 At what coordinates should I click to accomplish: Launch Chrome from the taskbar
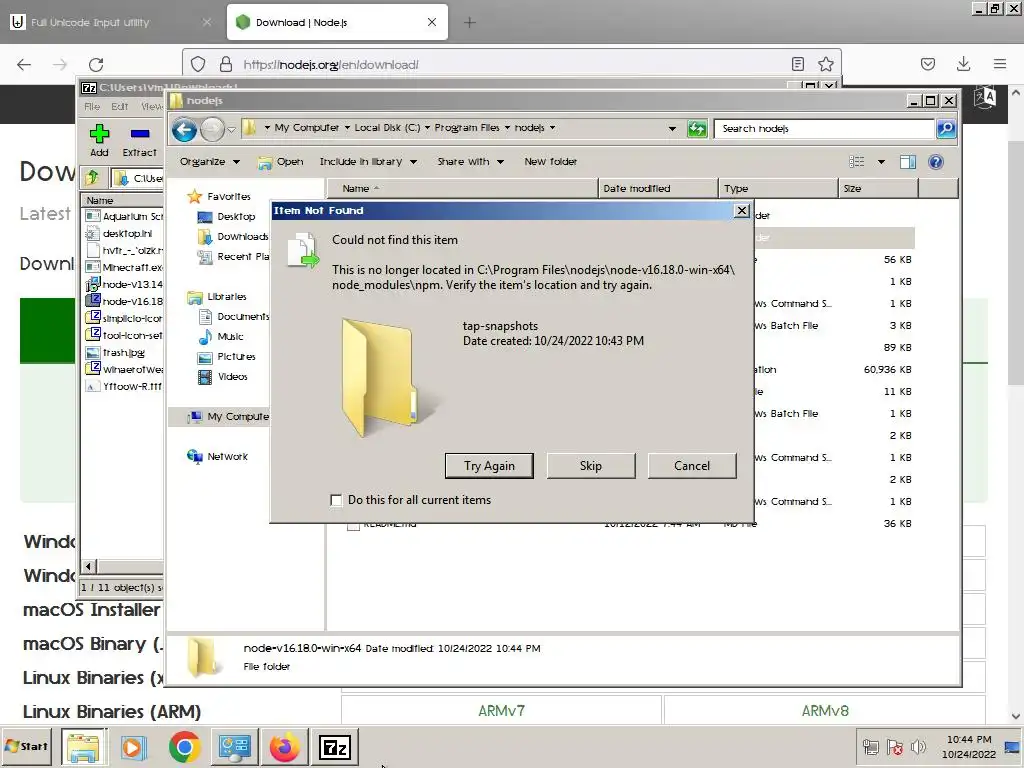pyautogui.click(x=184, y=747)
